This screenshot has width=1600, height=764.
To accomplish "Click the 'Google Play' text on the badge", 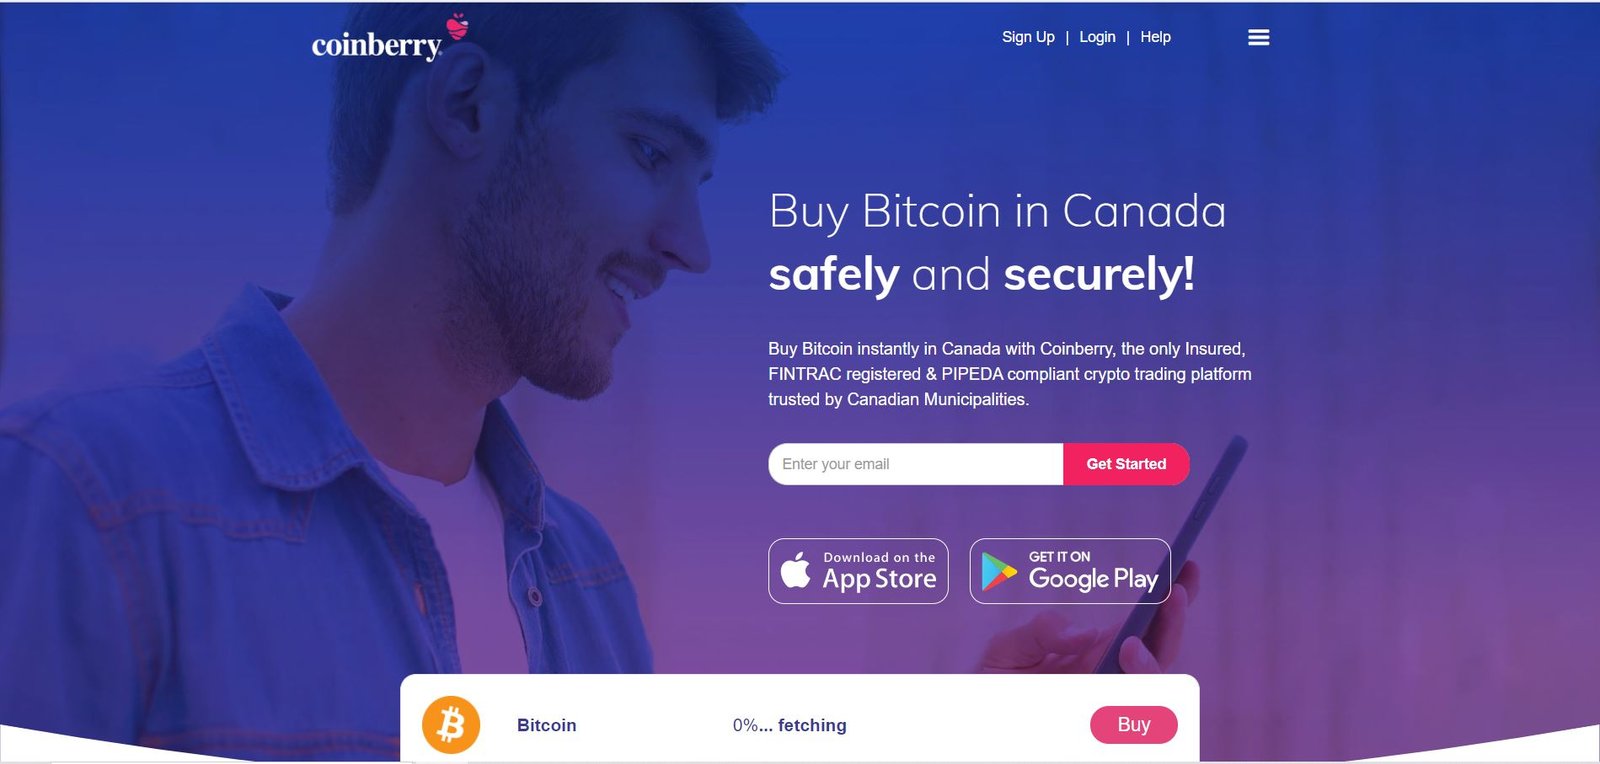I will click(x=1093, y=579).
